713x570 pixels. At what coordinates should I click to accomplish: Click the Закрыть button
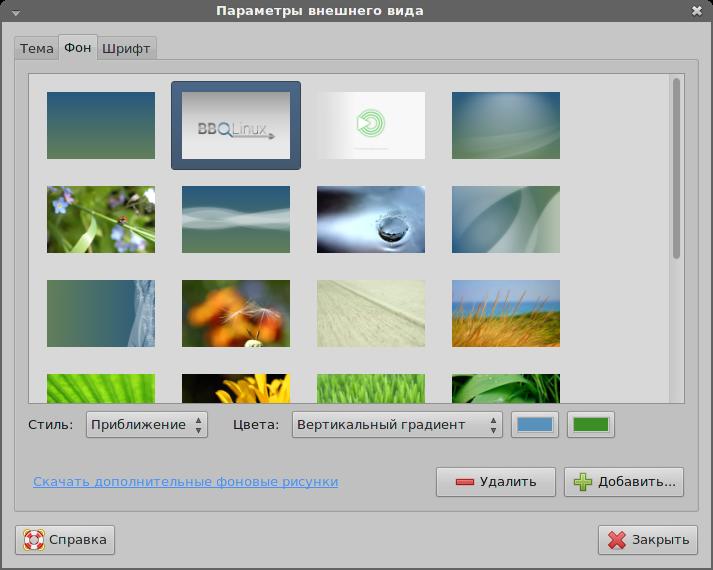click(648, 540)
